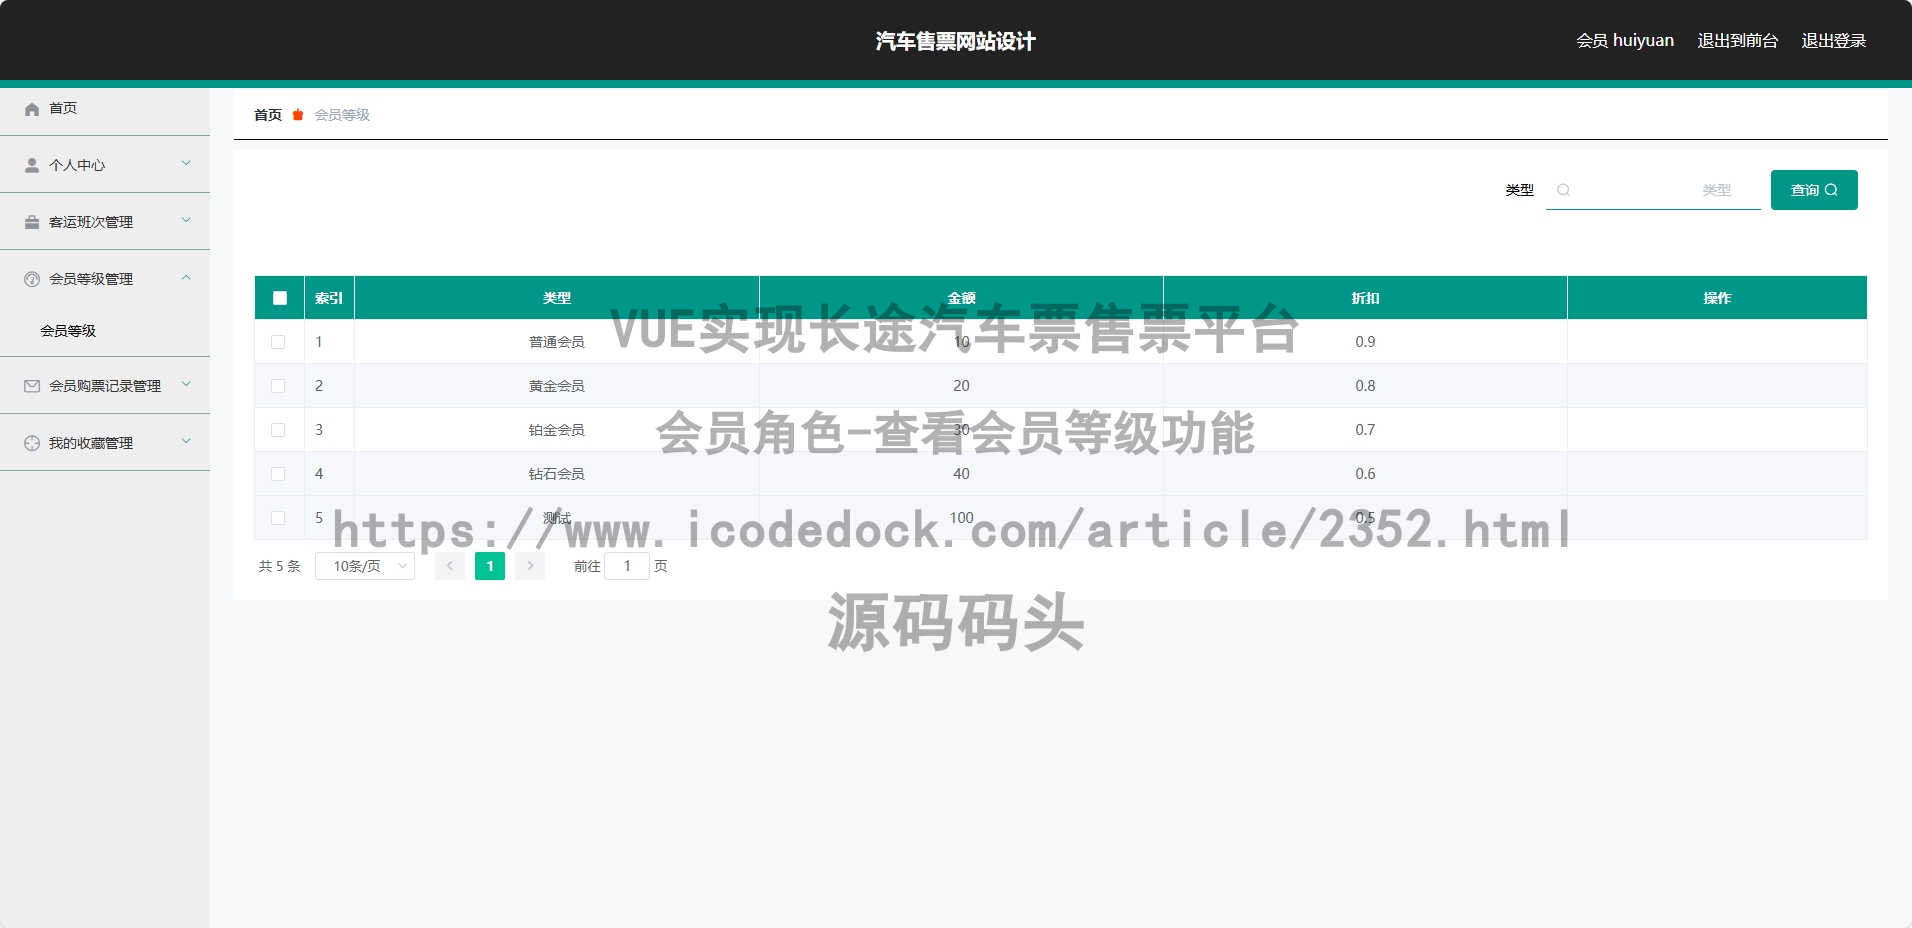This screenshot has height=928, width=1912.
Task: Click the 查询 search button
Action: [x=1814, y=190]
